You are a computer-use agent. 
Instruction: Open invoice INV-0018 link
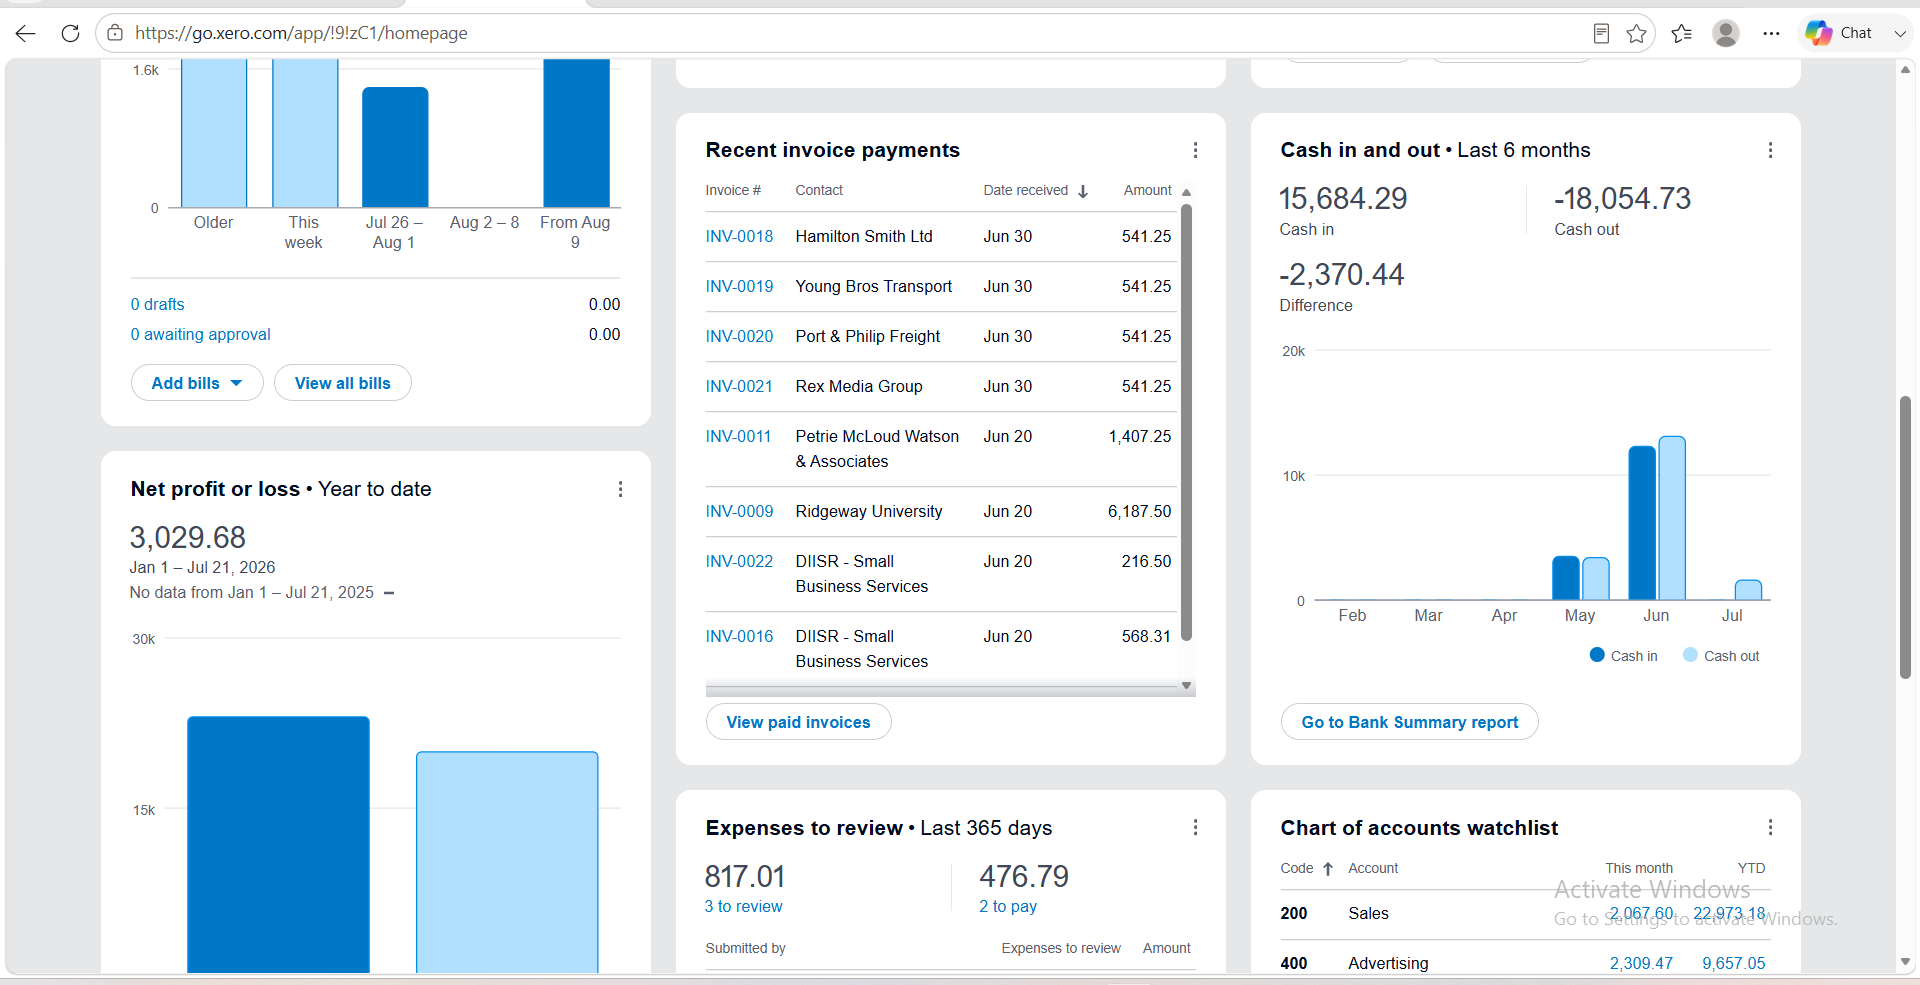point(739,237)
